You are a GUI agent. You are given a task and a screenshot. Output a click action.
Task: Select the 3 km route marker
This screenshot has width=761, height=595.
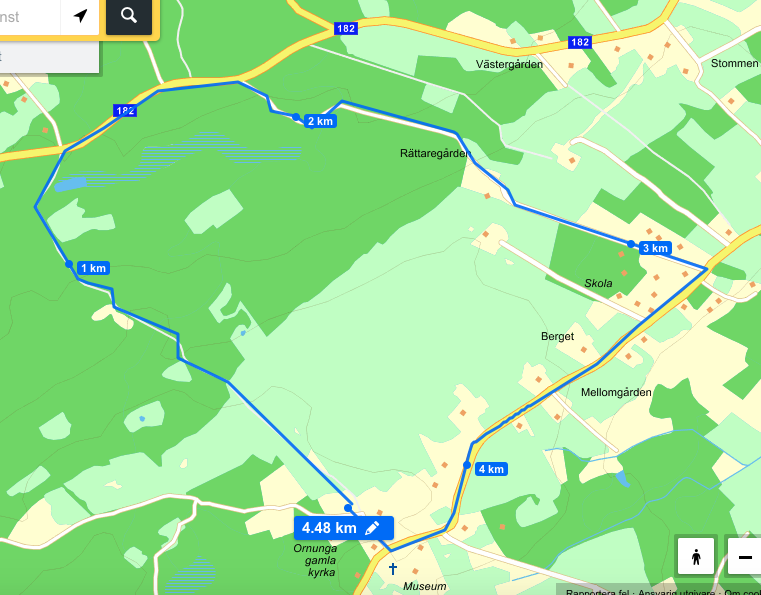pyautogui.click(x=655, y=248)
